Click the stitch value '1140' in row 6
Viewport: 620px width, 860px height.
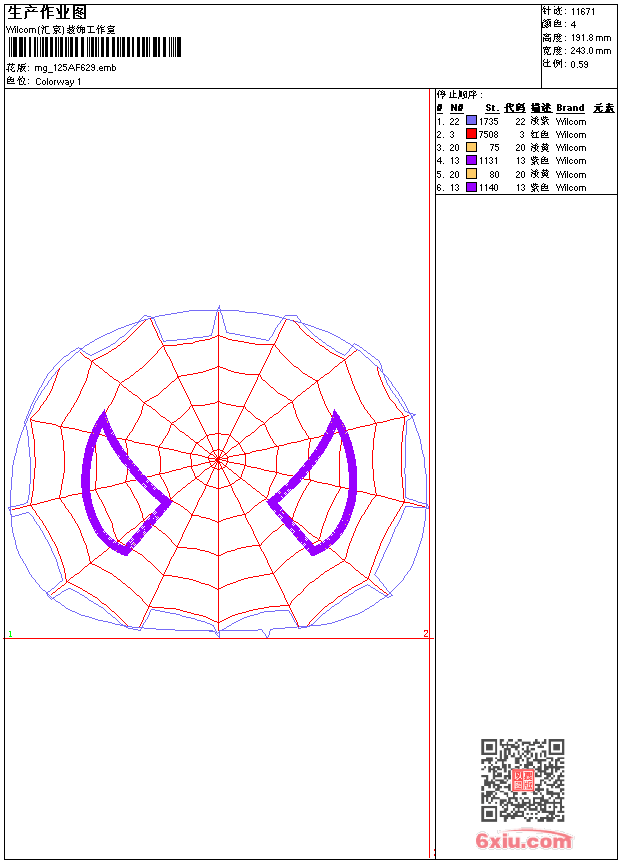[x=488, y=188]
